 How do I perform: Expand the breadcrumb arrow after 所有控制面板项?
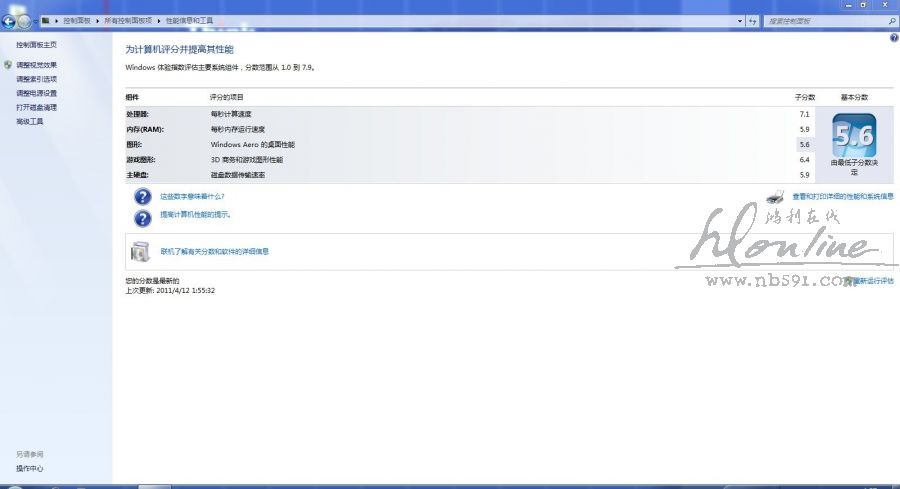[x=158, y=20]
